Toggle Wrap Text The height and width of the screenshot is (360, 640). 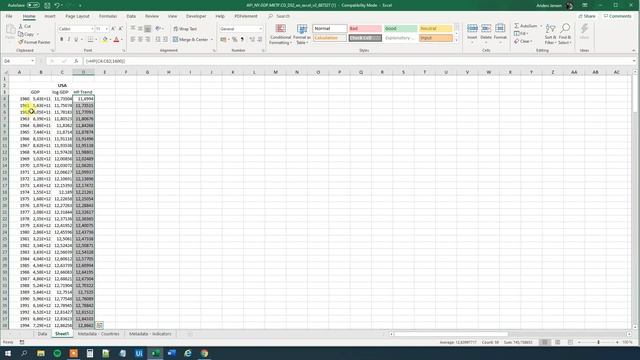point(185,29)
